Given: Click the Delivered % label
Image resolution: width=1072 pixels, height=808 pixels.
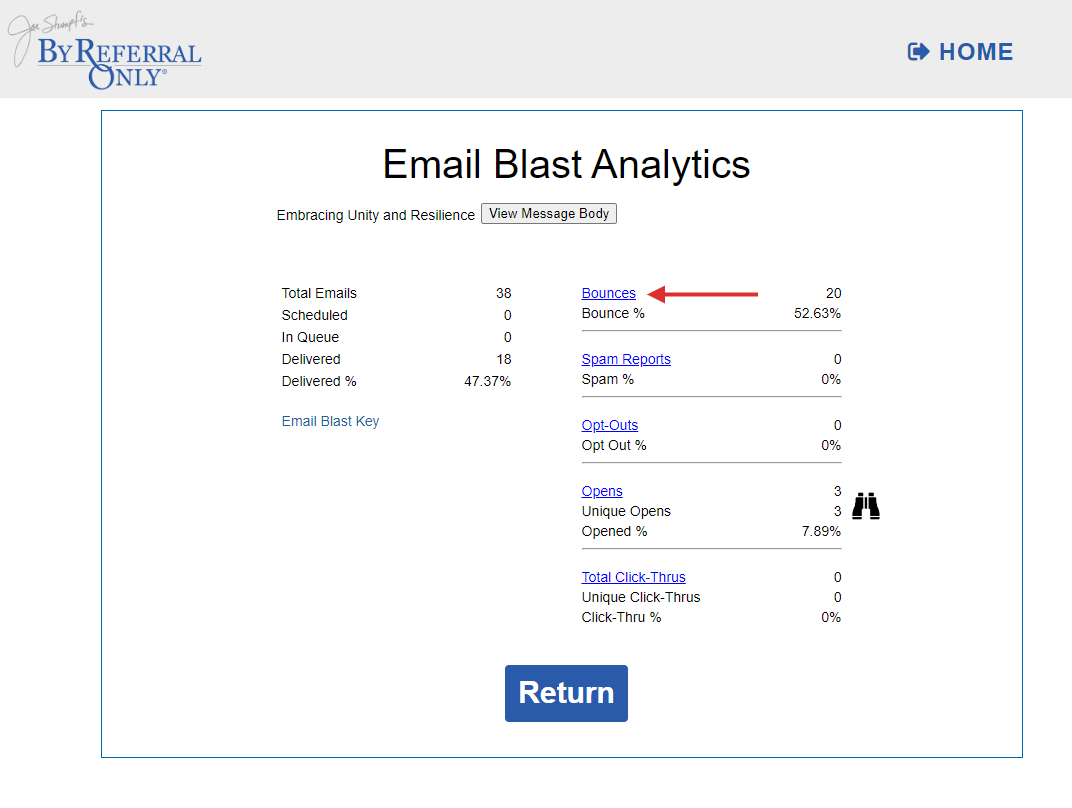Looking at the screenshot, I should [319, 381].
